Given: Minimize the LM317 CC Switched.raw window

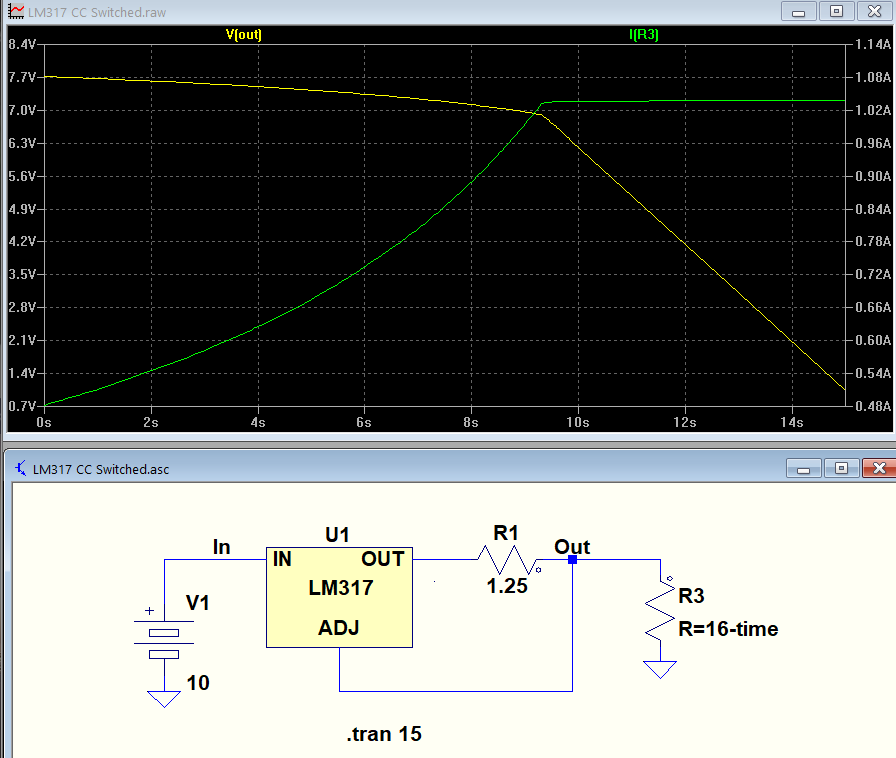Looking at the screenshot, I should click(798, 11).
